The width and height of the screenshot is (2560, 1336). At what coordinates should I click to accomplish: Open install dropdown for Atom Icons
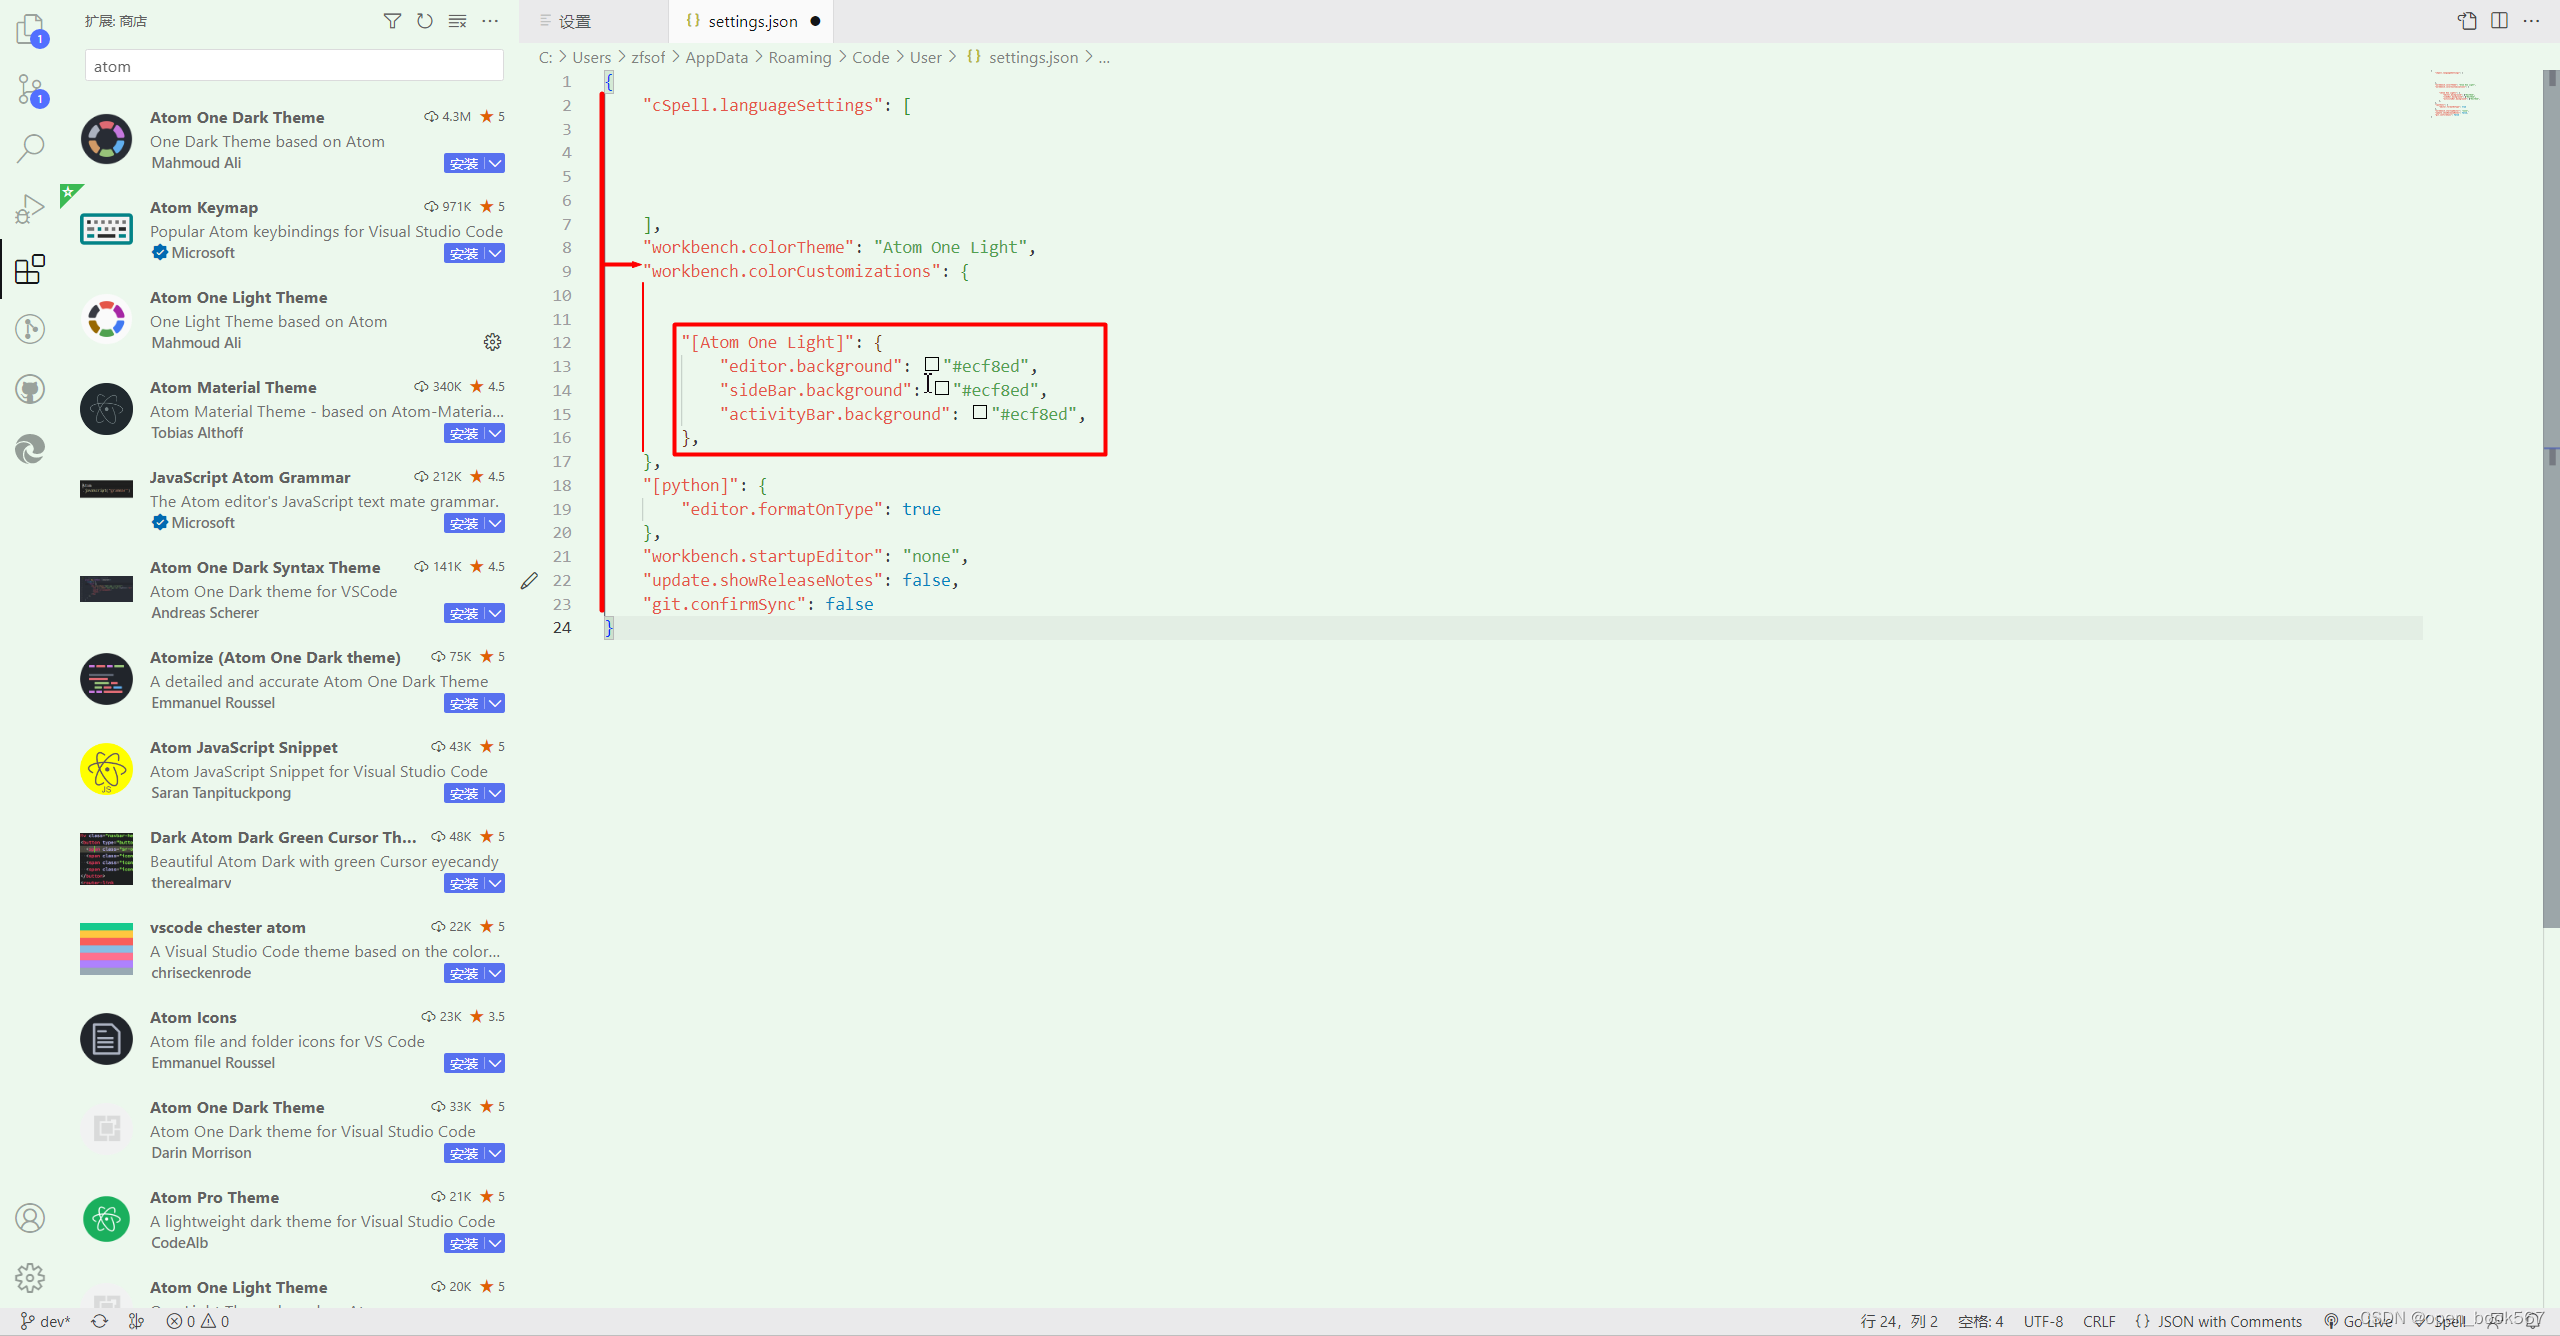(495, 1063)
